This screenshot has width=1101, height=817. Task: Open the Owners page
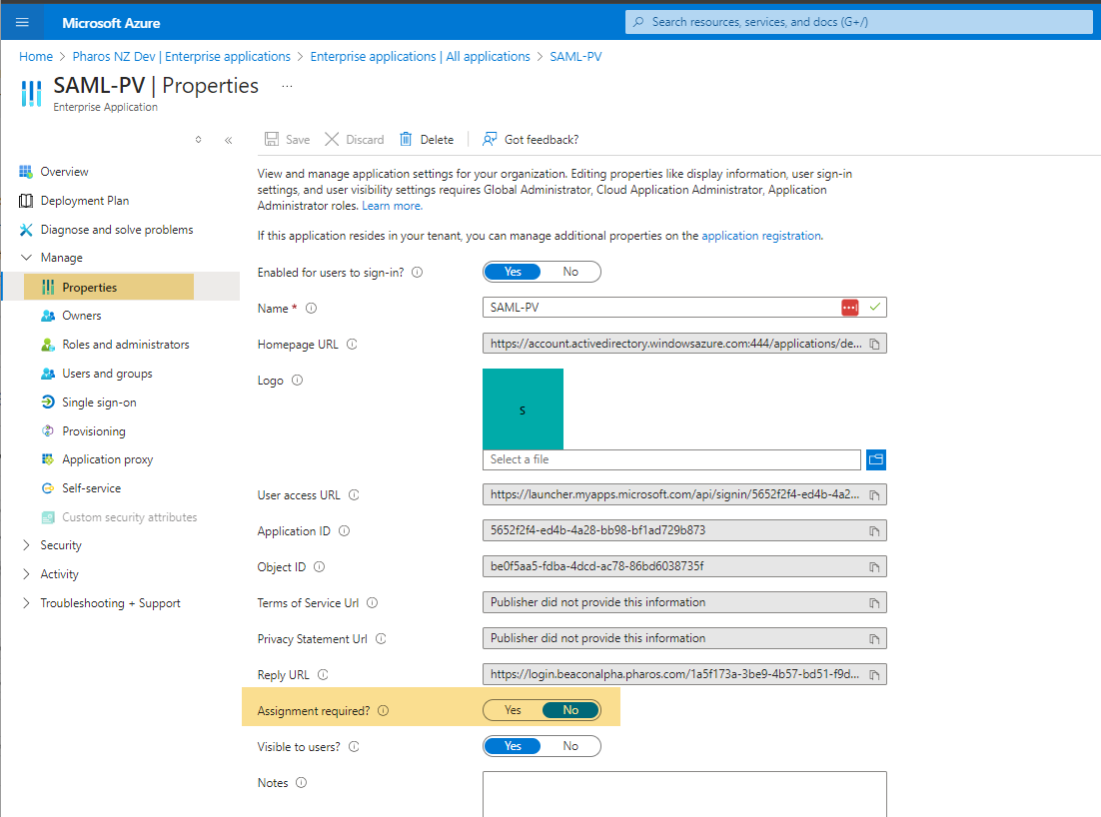81,316
